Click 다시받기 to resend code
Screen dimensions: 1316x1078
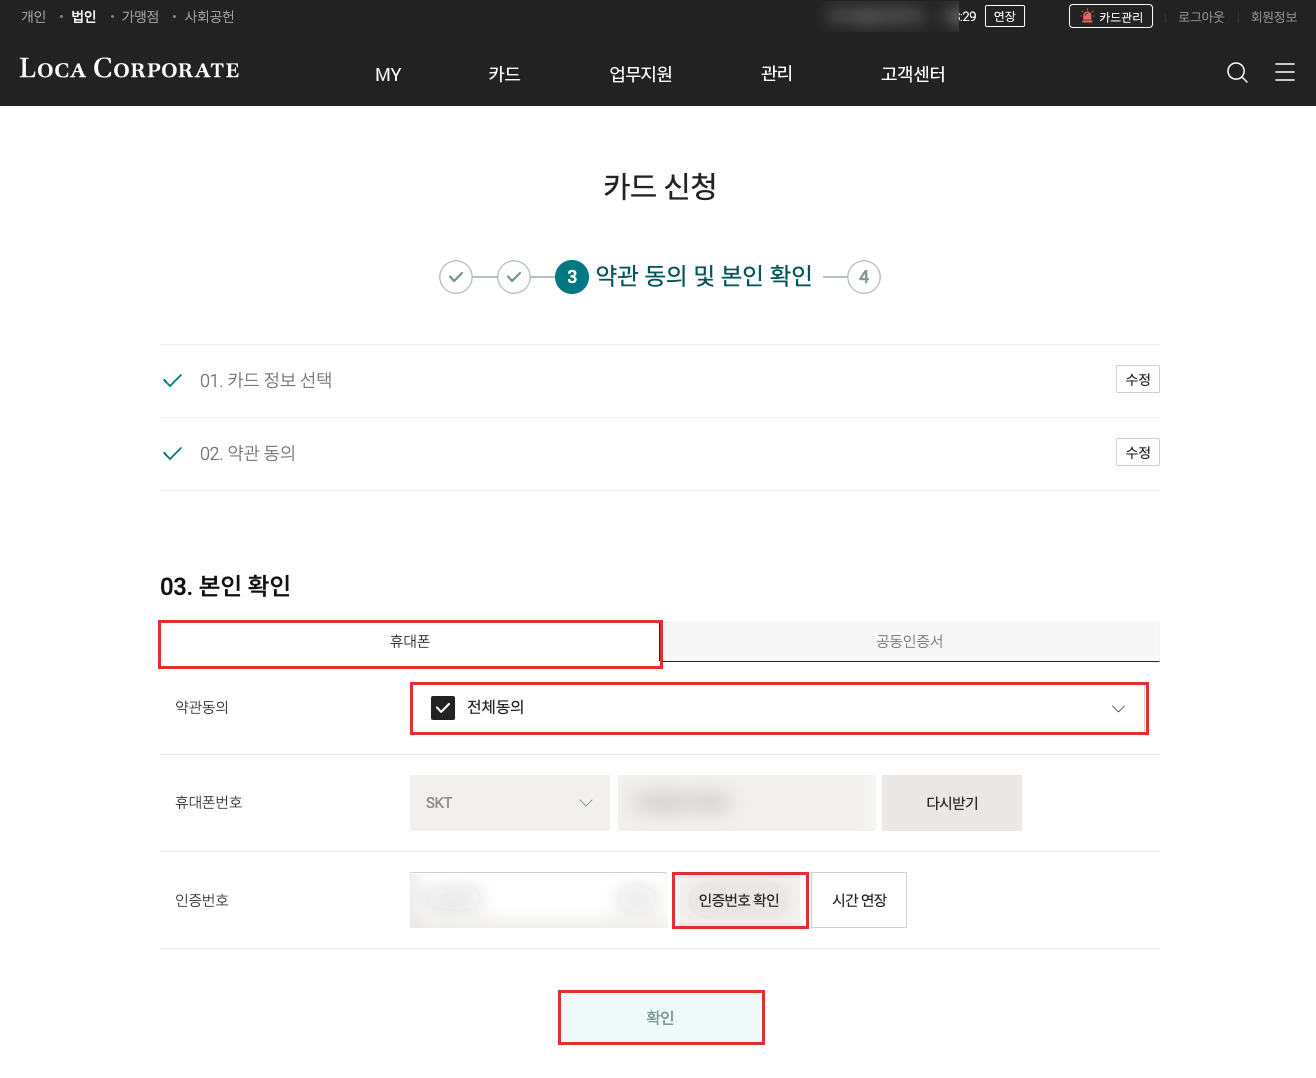click(952, 803)
